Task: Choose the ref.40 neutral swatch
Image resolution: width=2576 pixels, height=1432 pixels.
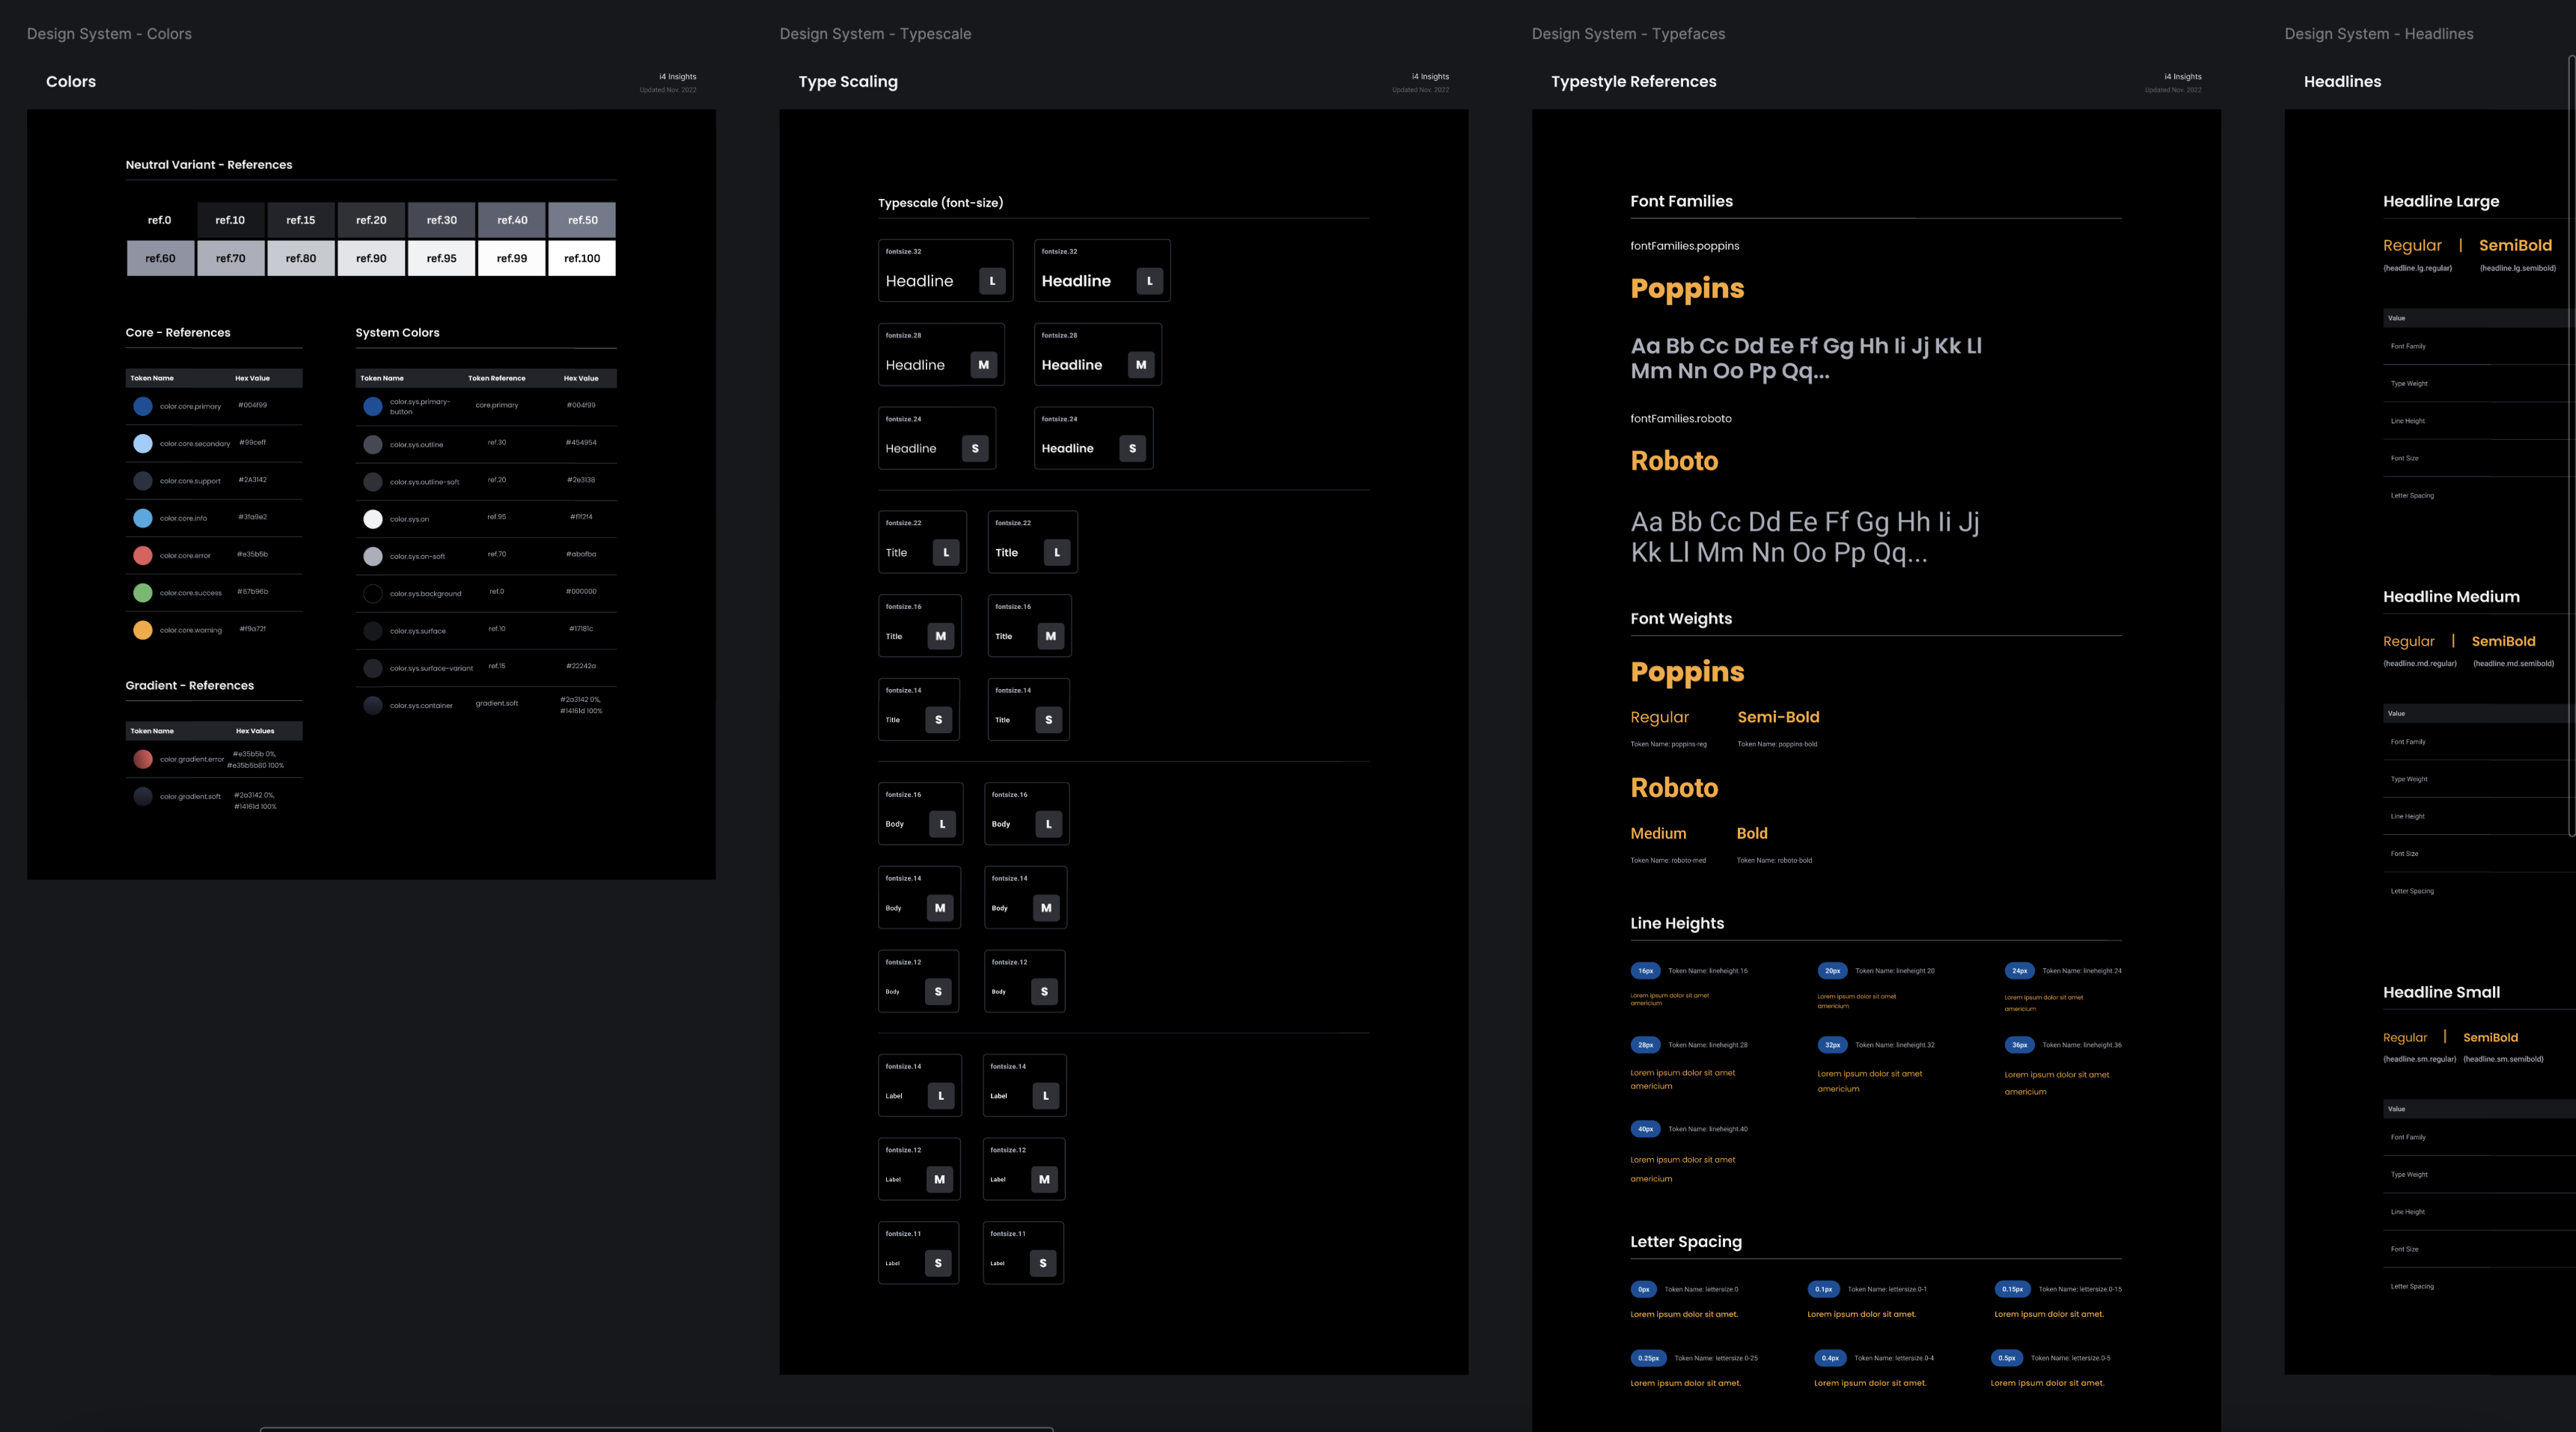Action: [512, 220]
